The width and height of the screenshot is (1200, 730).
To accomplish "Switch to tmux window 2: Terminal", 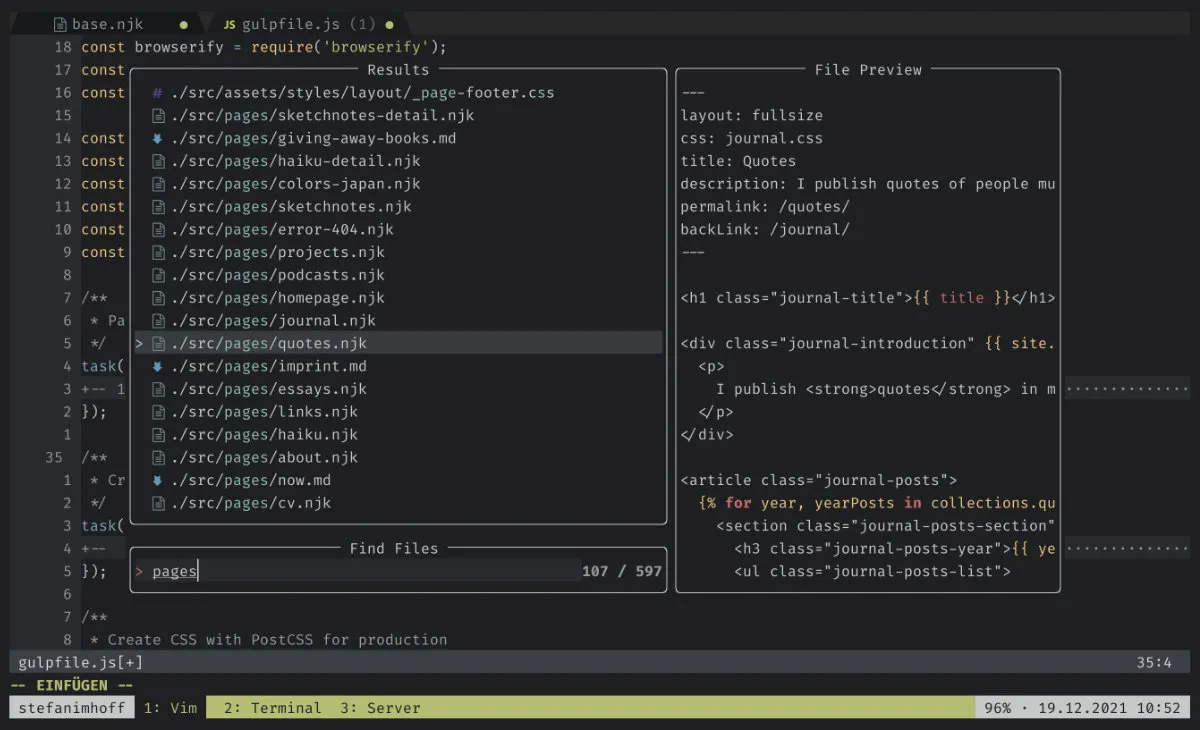I will (x=272, y=708).
